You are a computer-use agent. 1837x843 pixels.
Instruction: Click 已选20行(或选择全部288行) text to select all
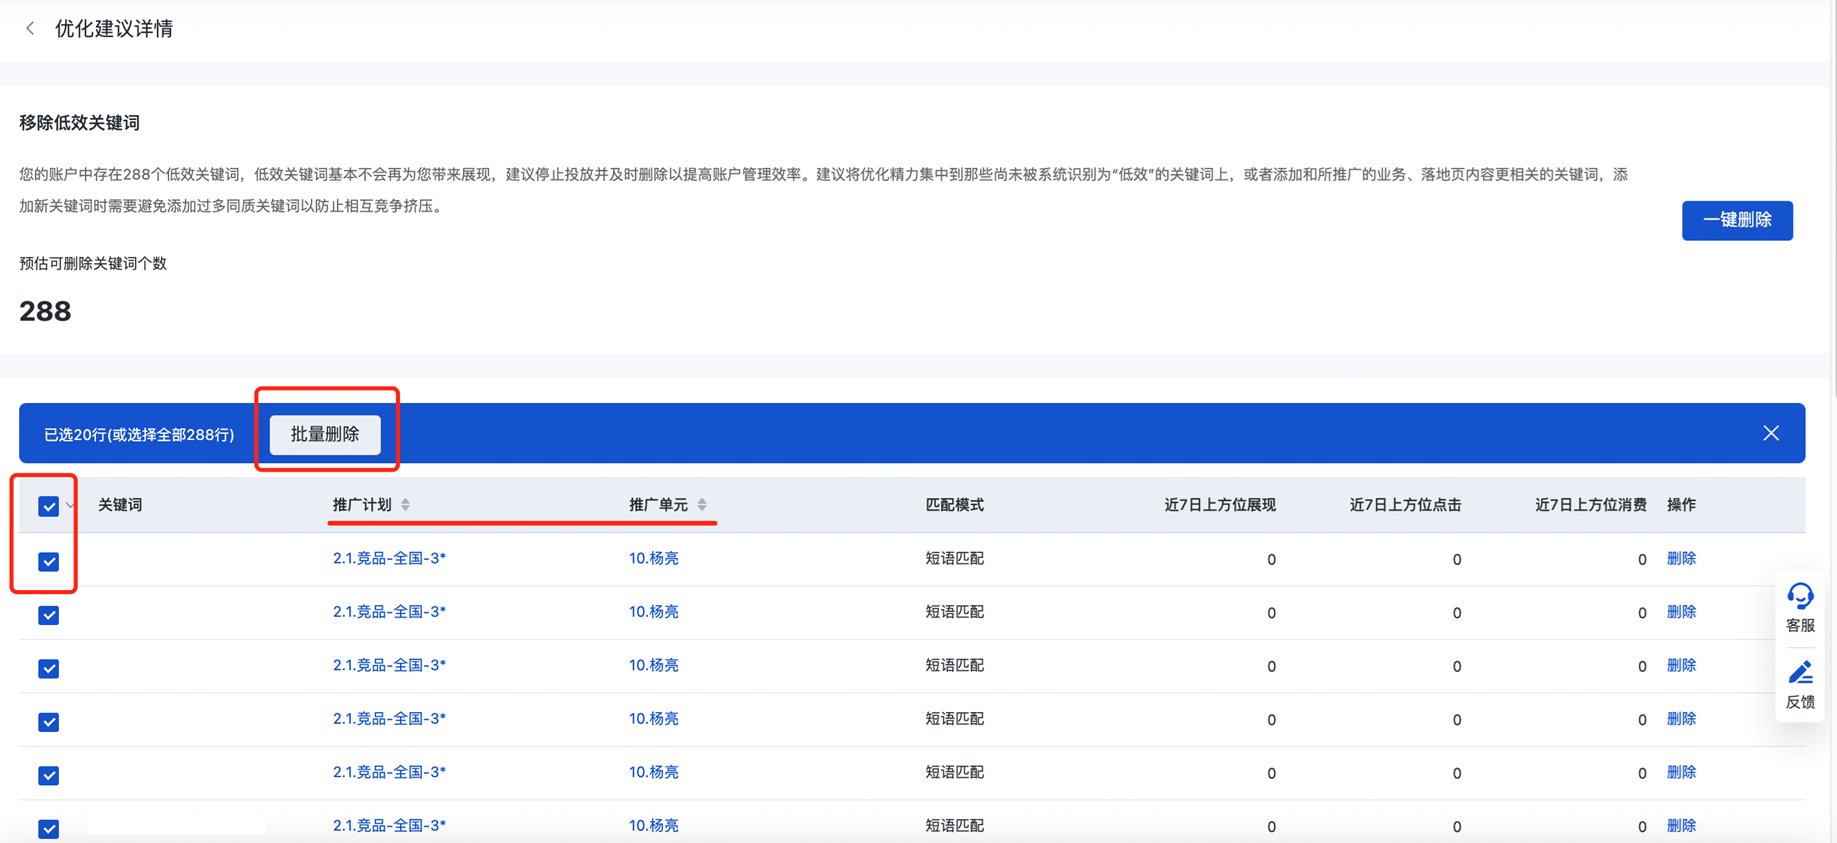[139, 435]
